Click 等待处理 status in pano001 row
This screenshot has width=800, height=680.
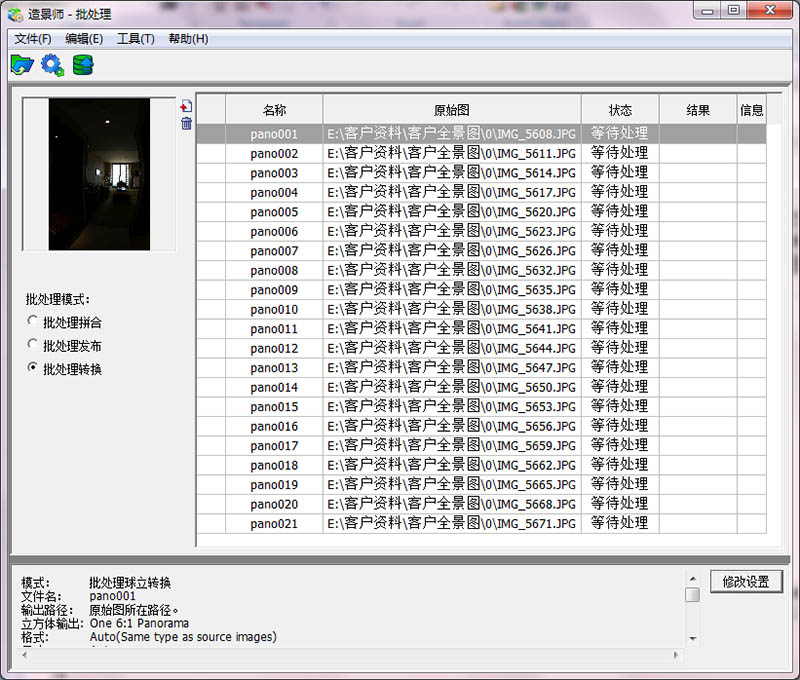point(620,134)
